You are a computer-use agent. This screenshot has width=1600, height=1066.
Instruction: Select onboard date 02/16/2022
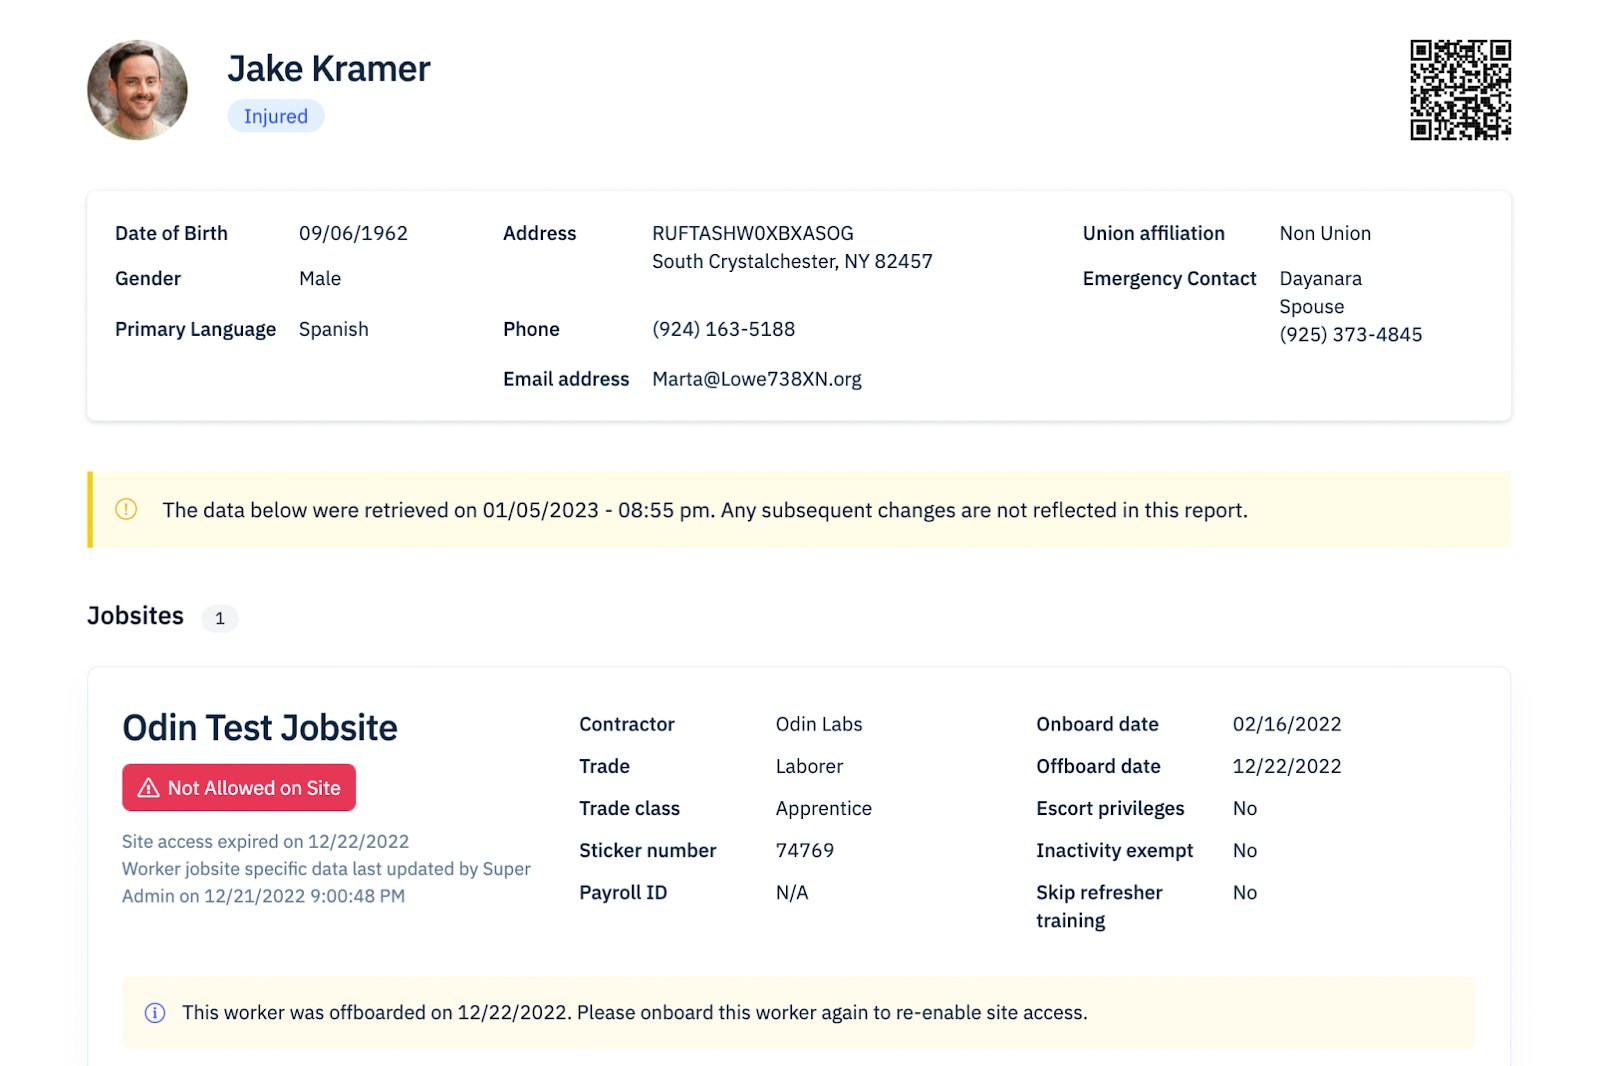point(1287,724)
